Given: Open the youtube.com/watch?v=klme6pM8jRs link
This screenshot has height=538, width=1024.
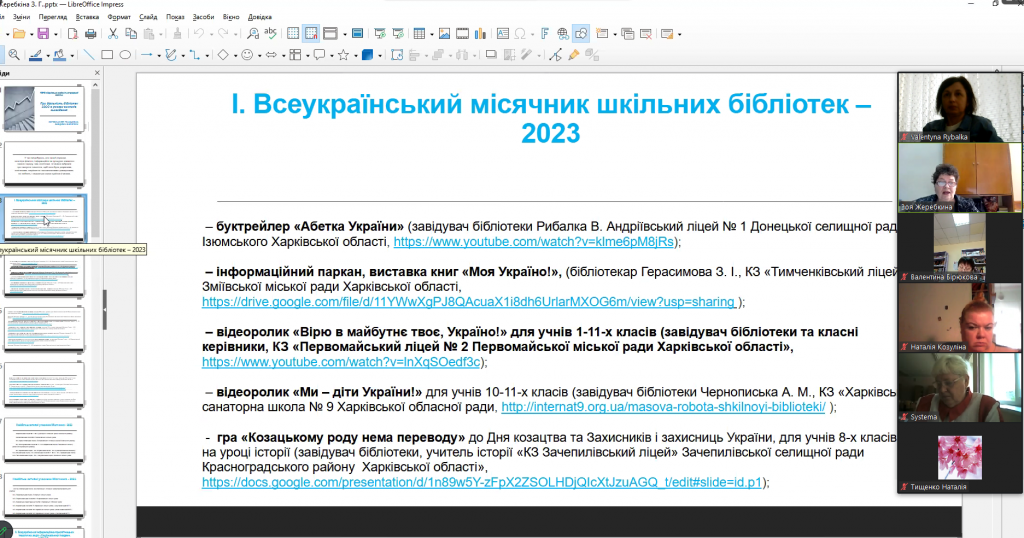Looking at the screenshot, I should point(534,242).
